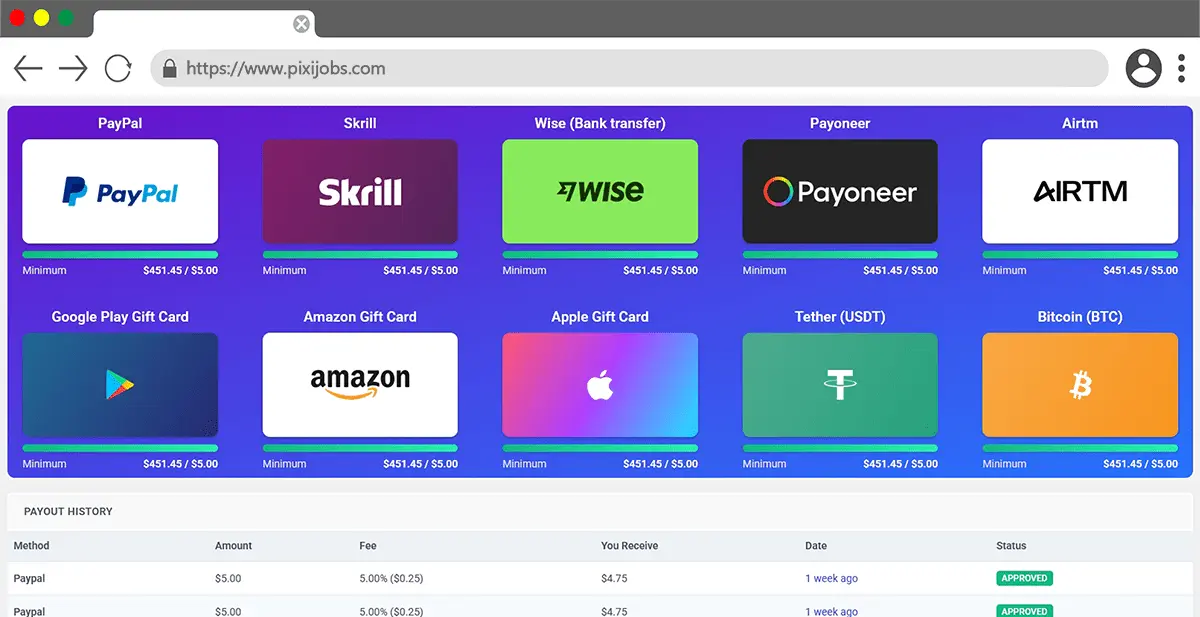
Task: Click the Amount column header
Action: click(x=233, y=546)
